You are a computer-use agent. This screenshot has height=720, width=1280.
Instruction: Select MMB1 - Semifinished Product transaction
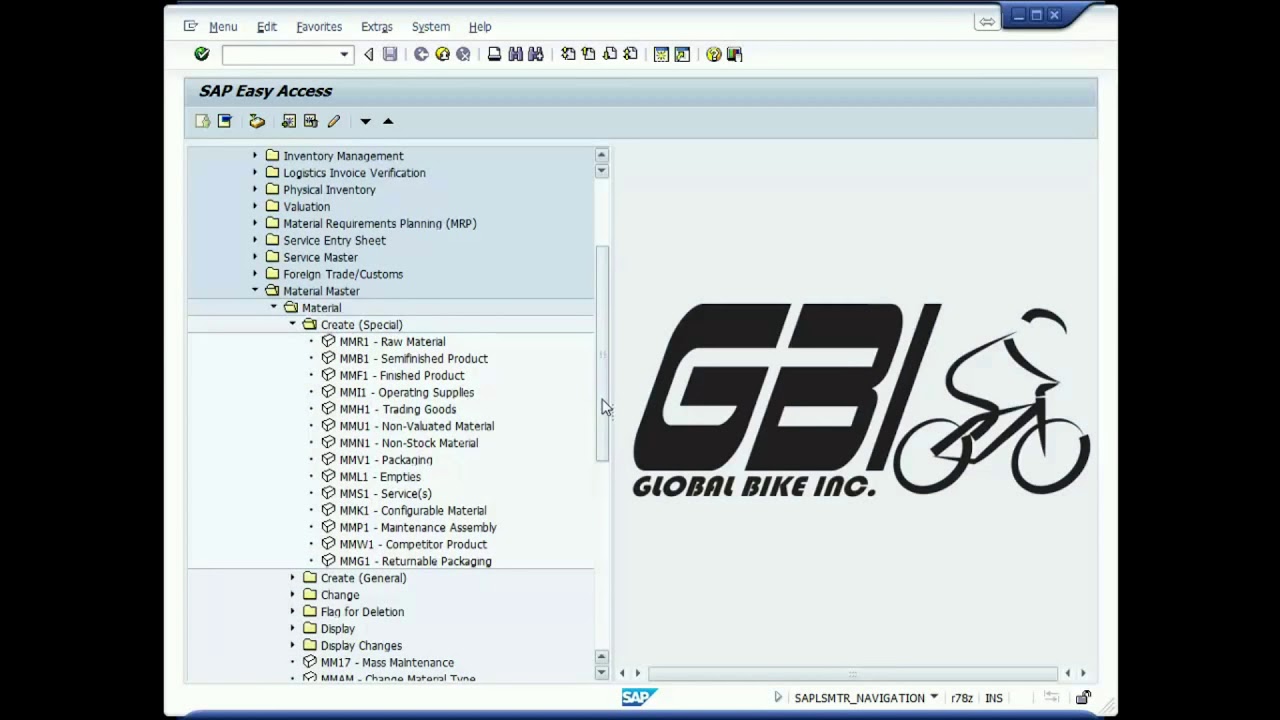[414, 359]
